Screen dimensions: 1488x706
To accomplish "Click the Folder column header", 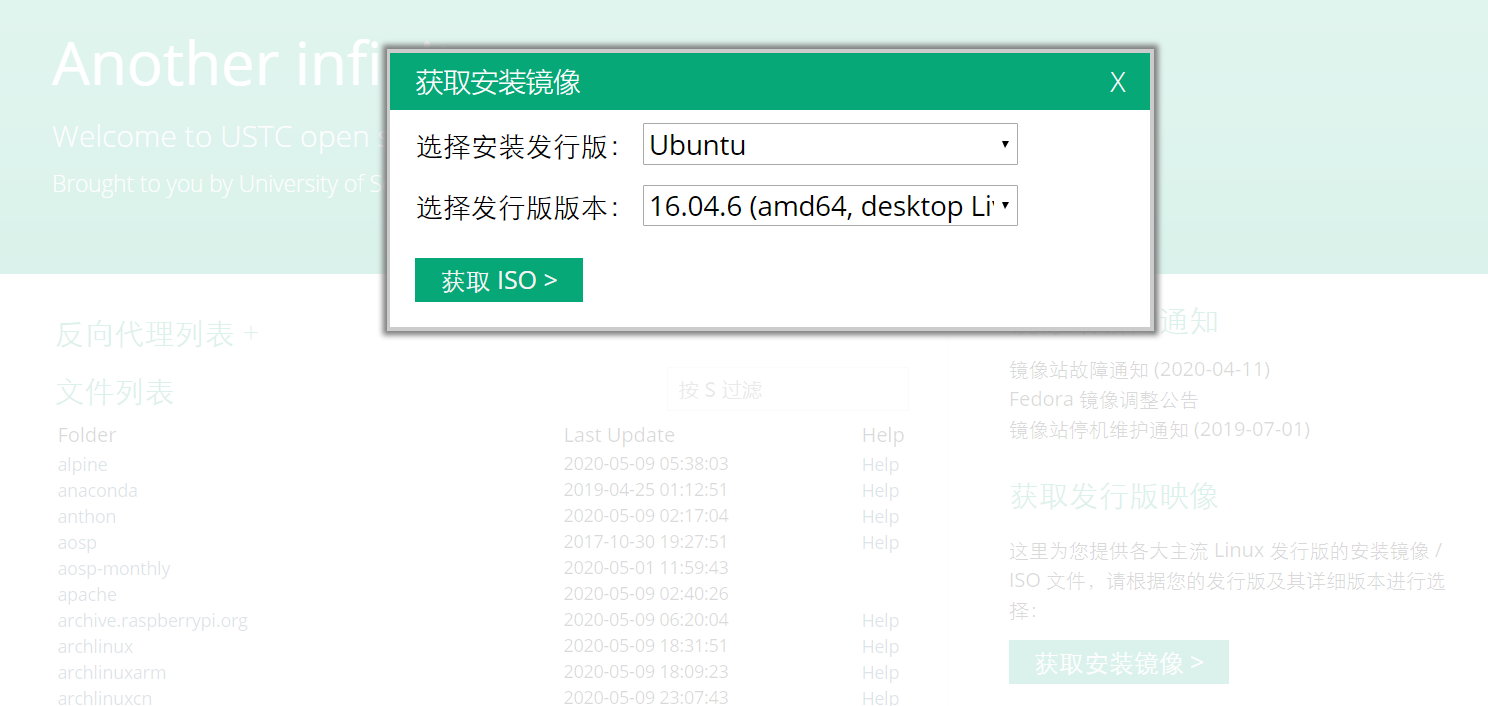I will (x=87, y=434).
